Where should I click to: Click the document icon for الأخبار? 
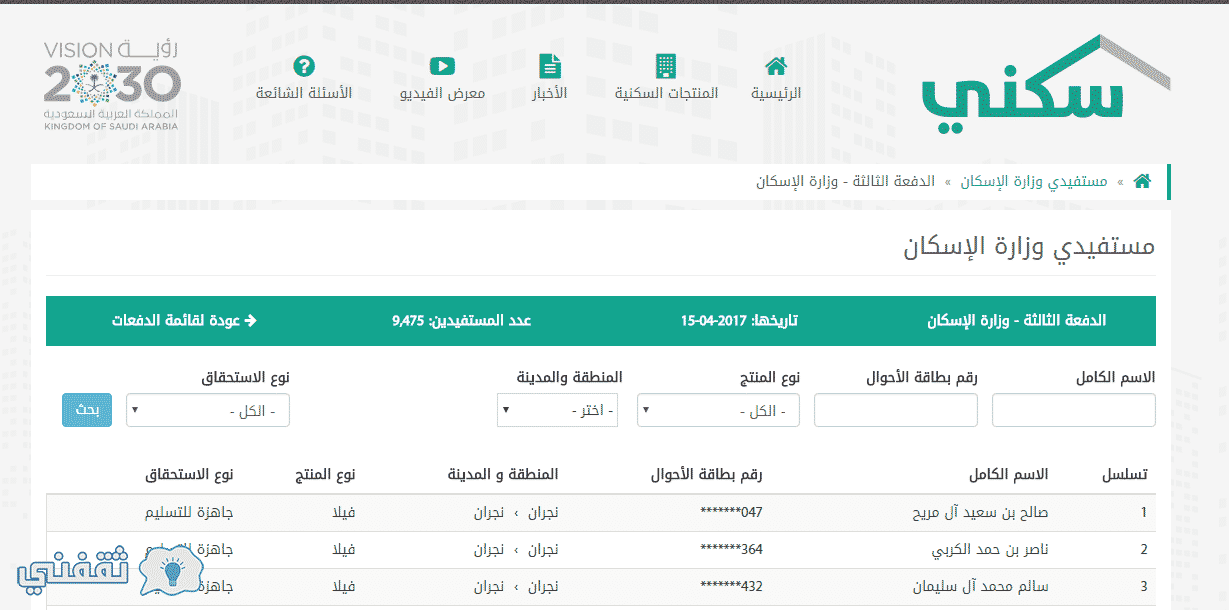click(x=550, y=66)
